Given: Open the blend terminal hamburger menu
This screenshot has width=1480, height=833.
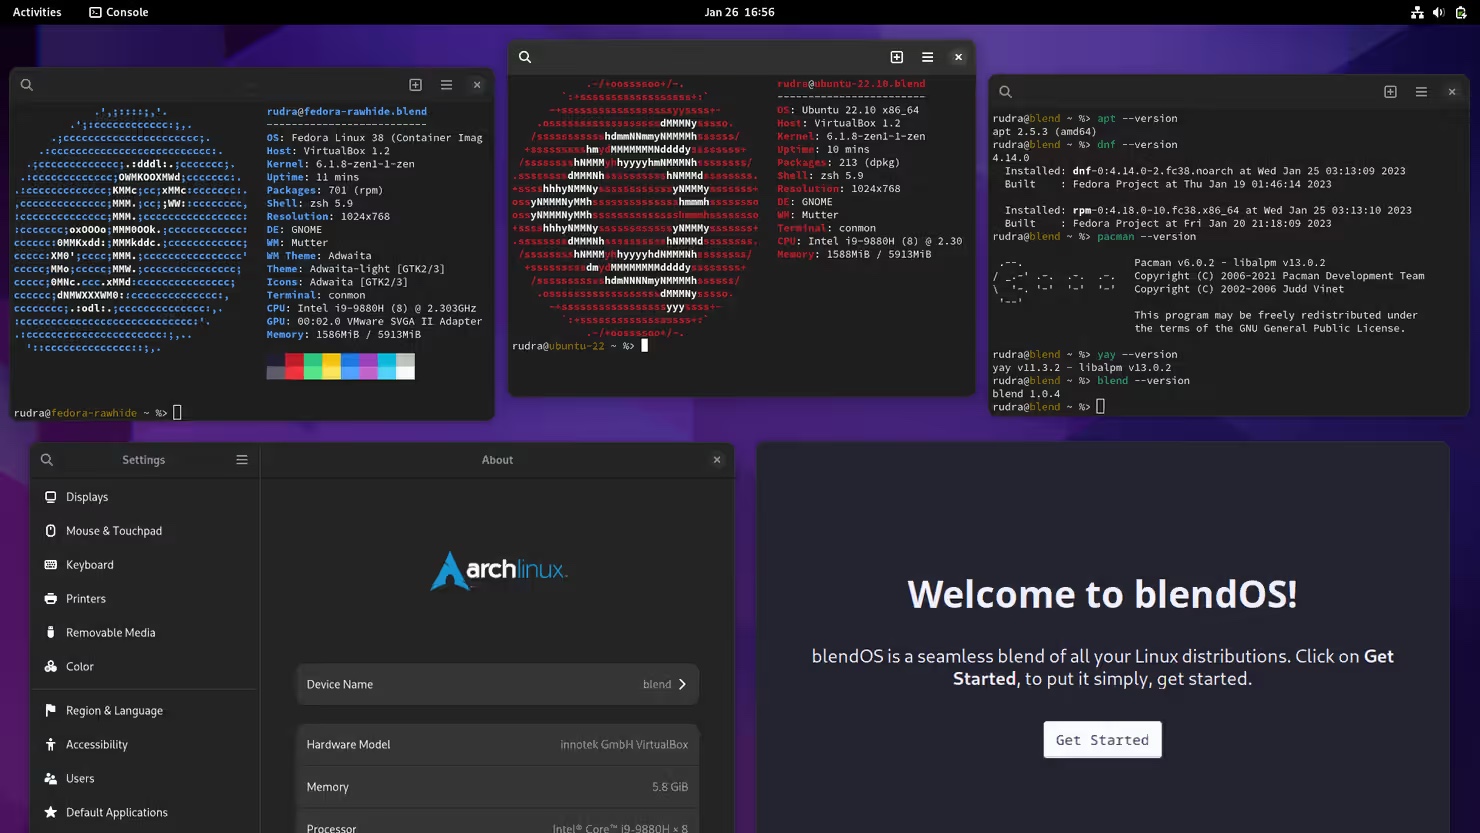Looking at the screenshot, I should coord(1421,90).
